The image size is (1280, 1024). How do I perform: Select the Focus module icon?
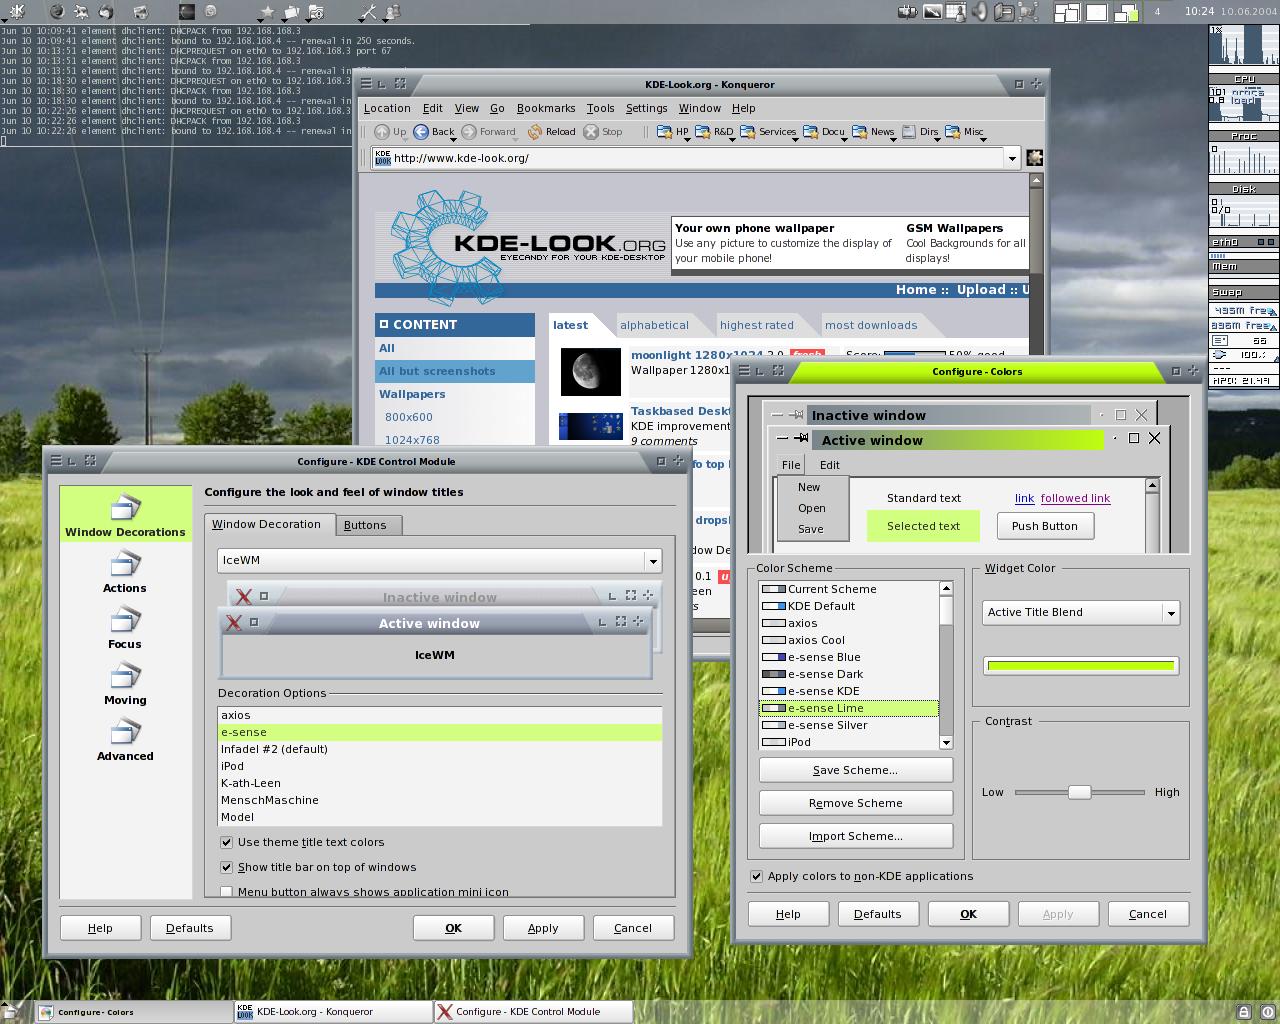[x=125, y=628]
